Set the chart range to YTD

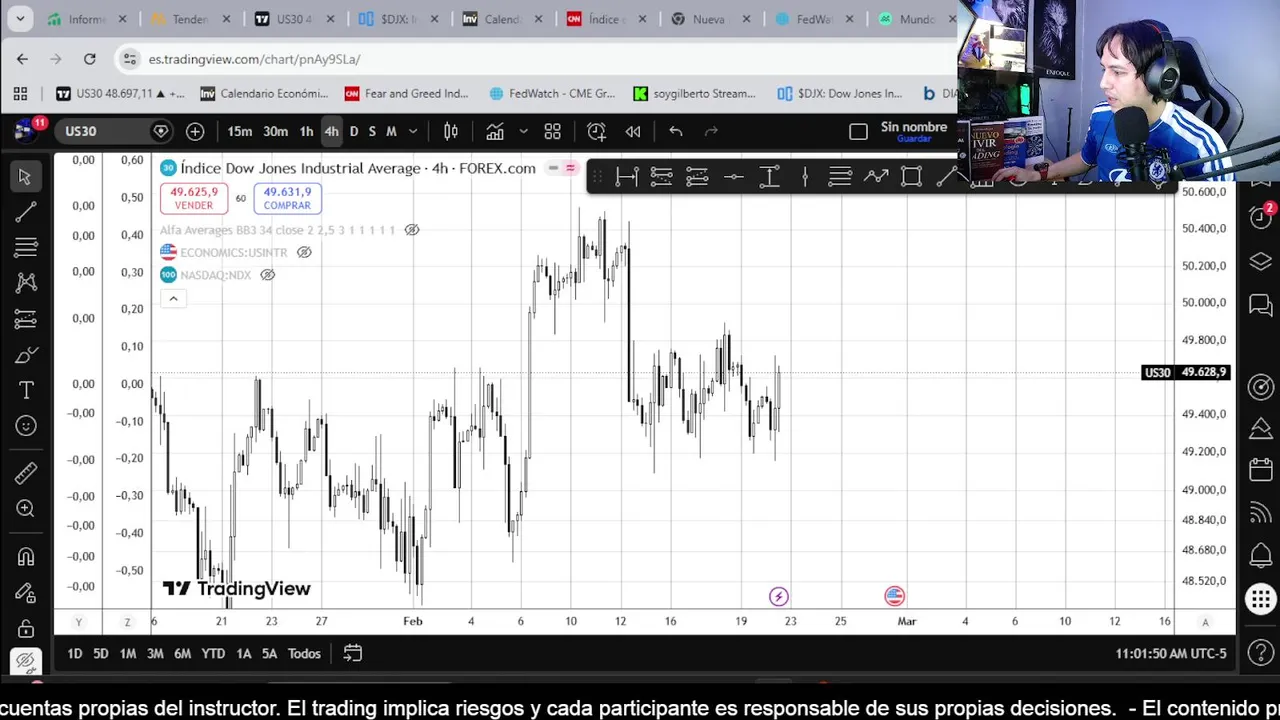click(213, 653)
